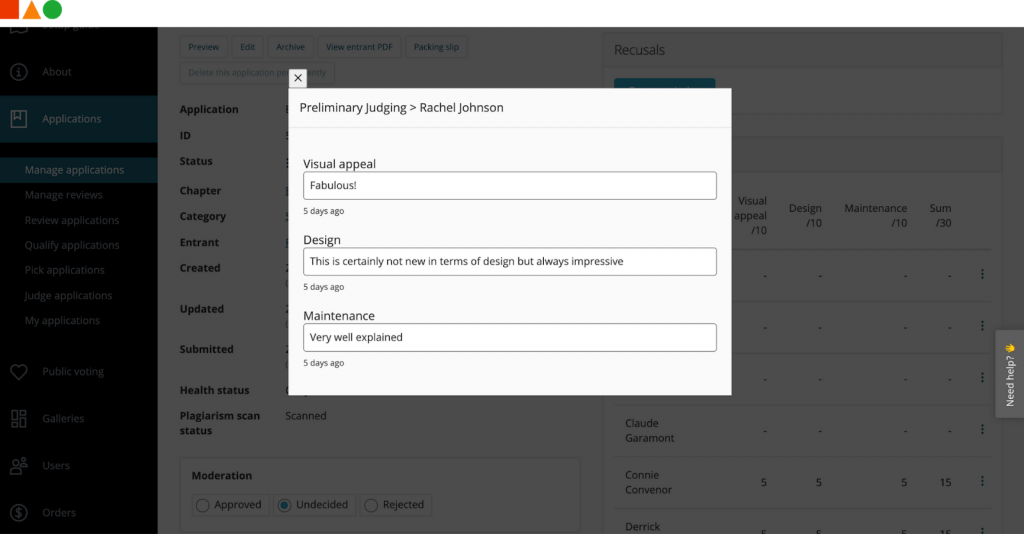Click the Packing slip button
Viewport: 1024px width, 534px height.
pos(437,47)
